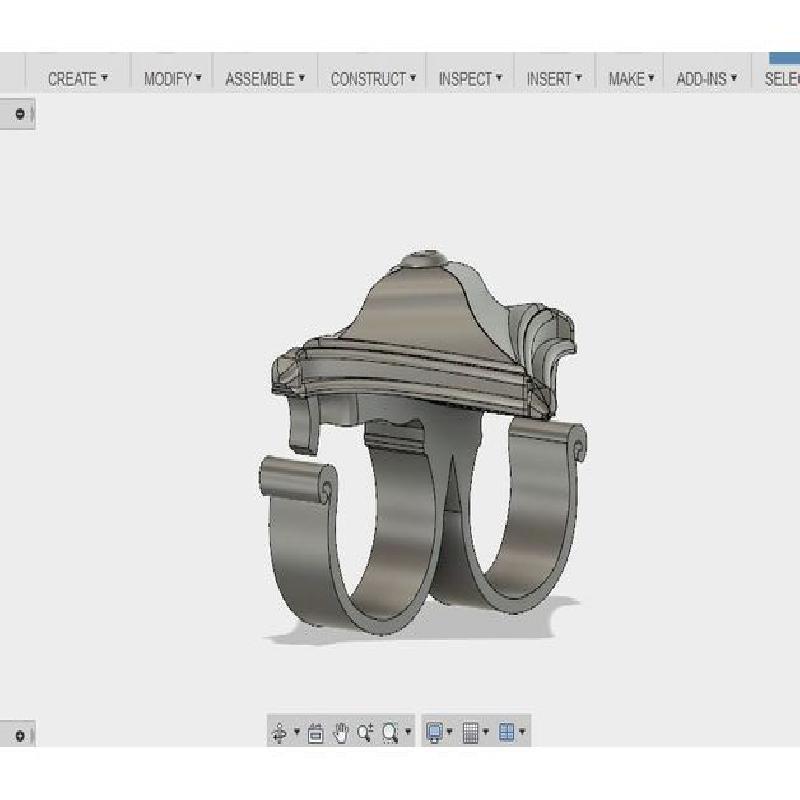Toggle the top-left panel collapse dot

pos(19,114)
